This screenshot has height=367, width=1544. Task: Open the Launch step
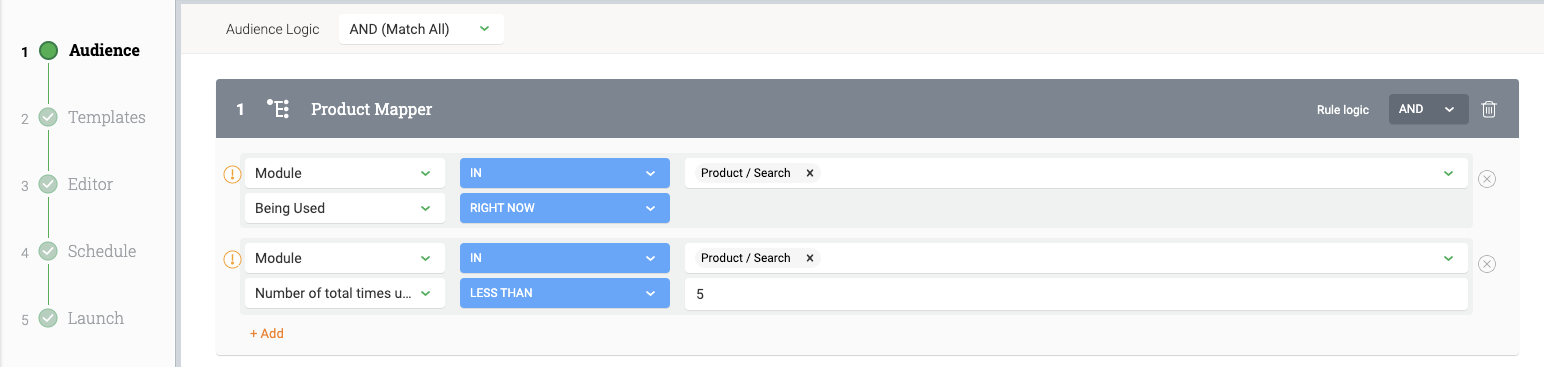[x=96, y=318]
